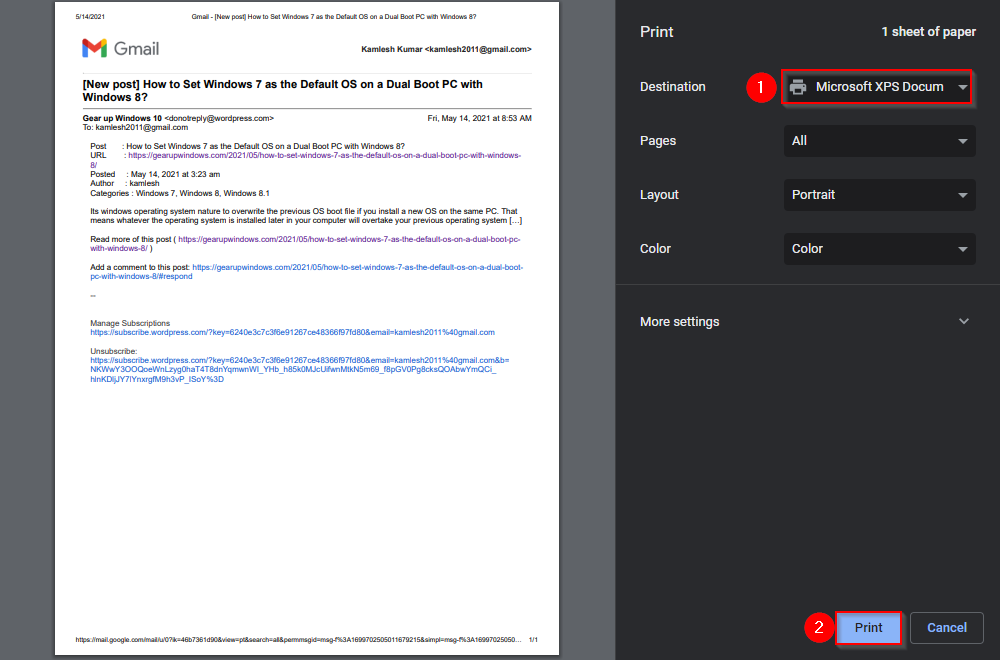Click the 'Author : kamlesh' line
Viewport: 1000px width, 660px height.
point(125,184)
